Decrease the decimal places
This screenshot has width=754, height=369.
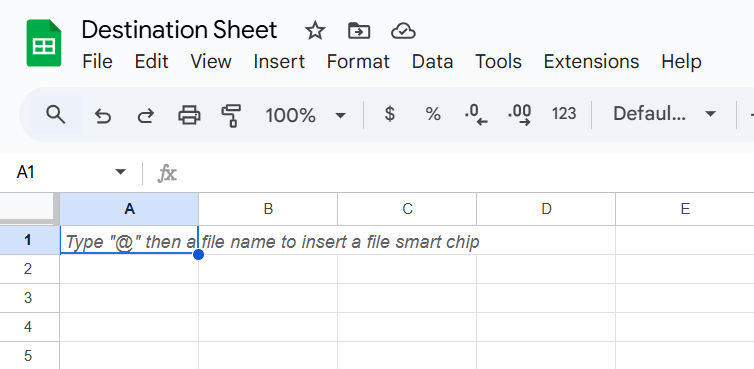point(476,115)
